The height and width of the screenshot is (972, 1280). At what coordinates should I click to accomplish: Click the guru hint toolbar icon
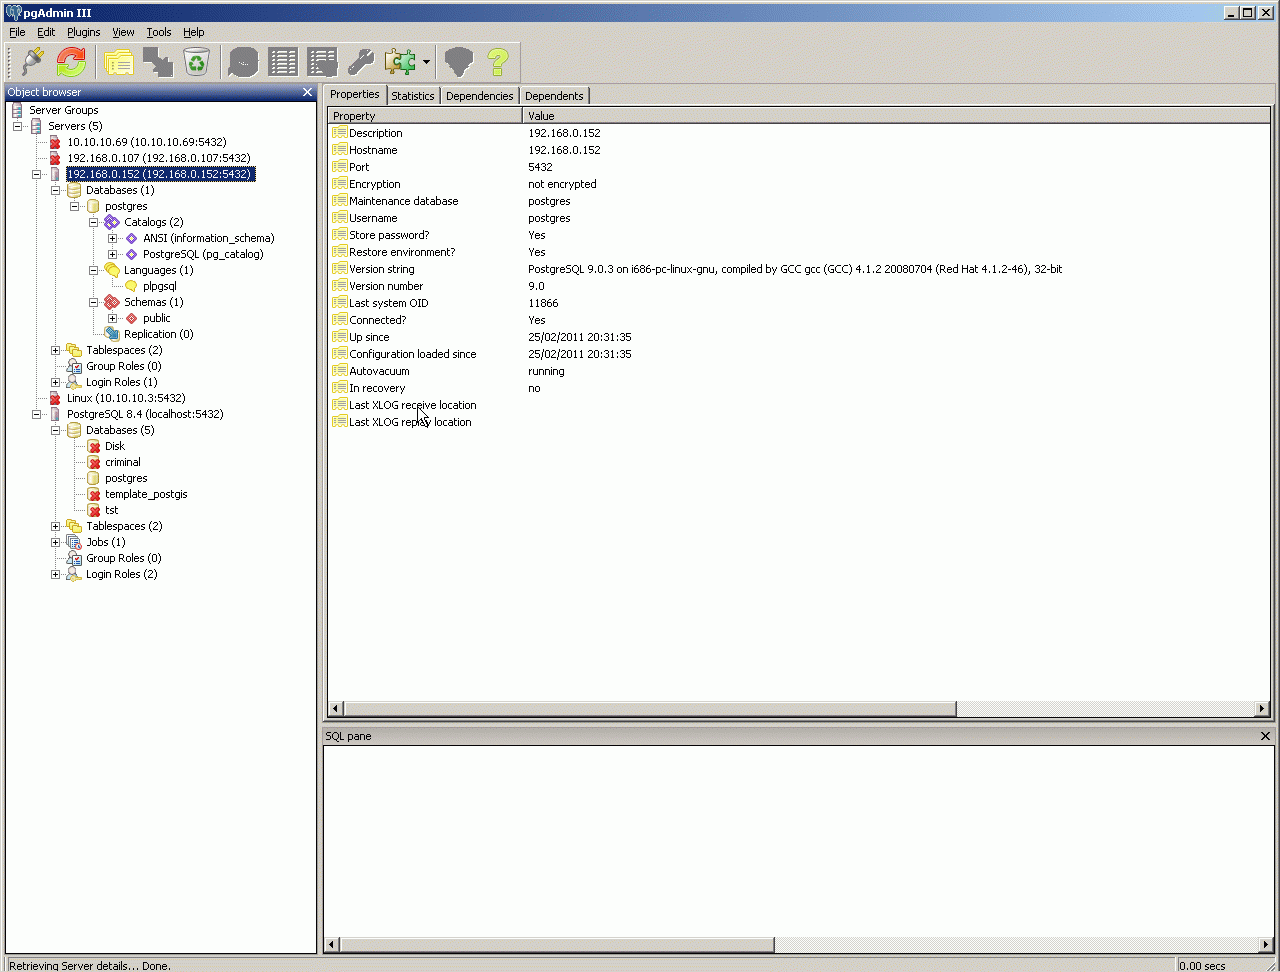(458, 62)
